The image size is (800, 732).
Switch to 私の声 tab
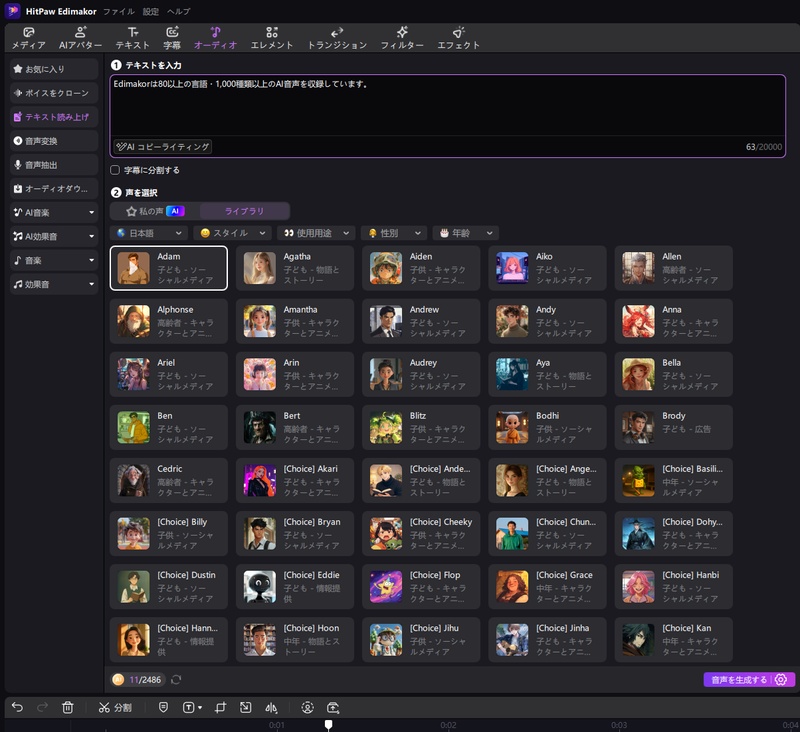pos(155,211)
